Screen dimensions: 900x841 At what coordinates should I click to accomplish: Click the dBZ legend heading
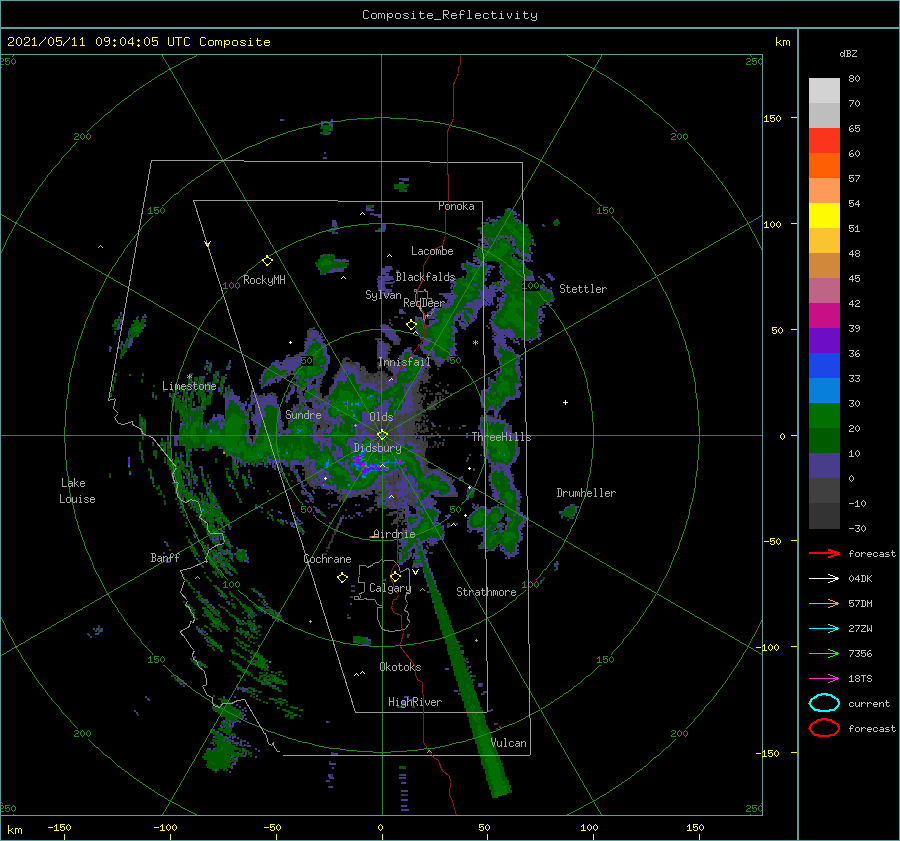point(848,54)
